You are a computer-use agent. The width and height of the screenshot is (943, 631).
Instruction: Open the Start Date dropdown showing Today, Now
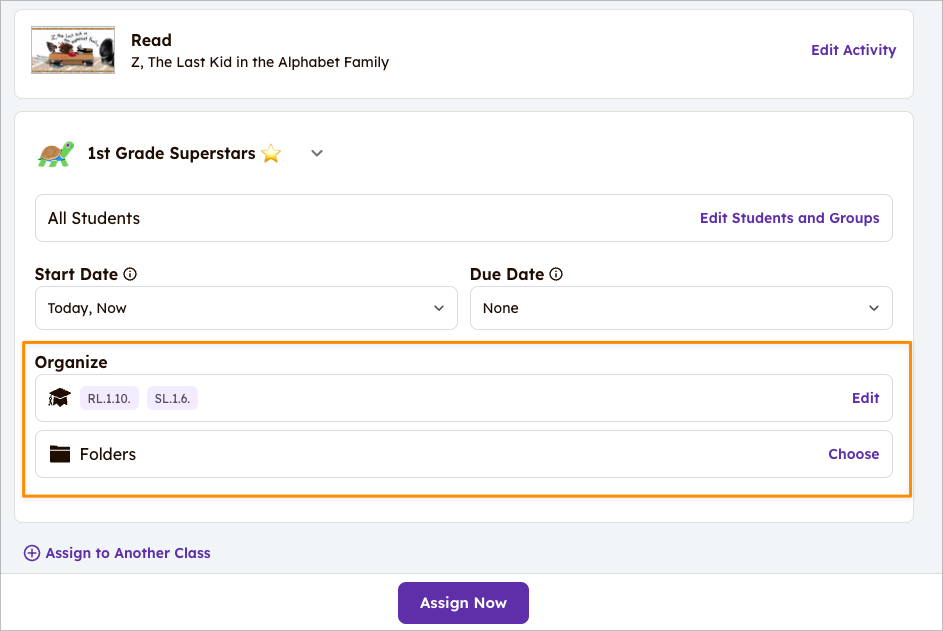pos(246,308)
